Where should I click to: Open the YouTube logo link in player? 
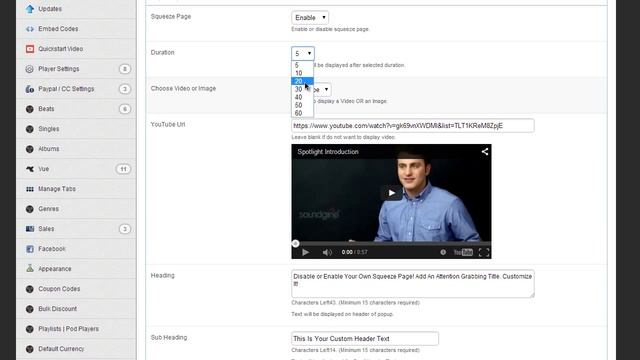point(463,252)
